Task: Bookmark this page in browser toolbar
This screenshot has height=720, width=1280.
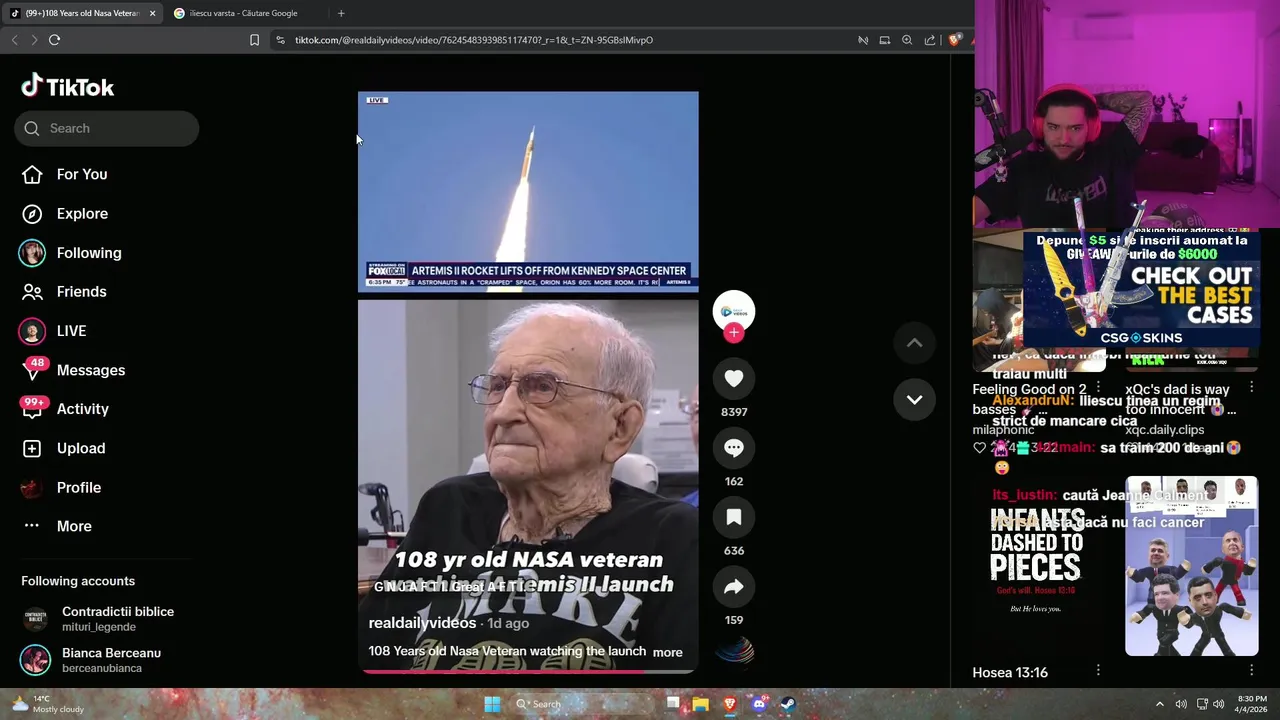Action: (x=254, y=40)
